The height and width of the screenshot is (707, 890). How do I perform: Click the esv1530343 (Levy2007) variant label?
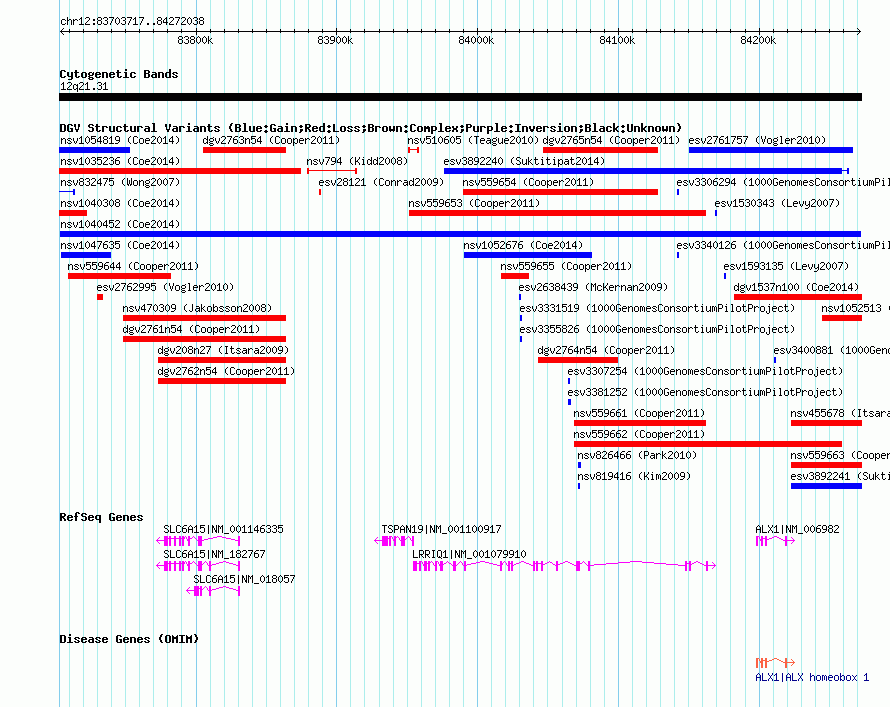point(776,203)
